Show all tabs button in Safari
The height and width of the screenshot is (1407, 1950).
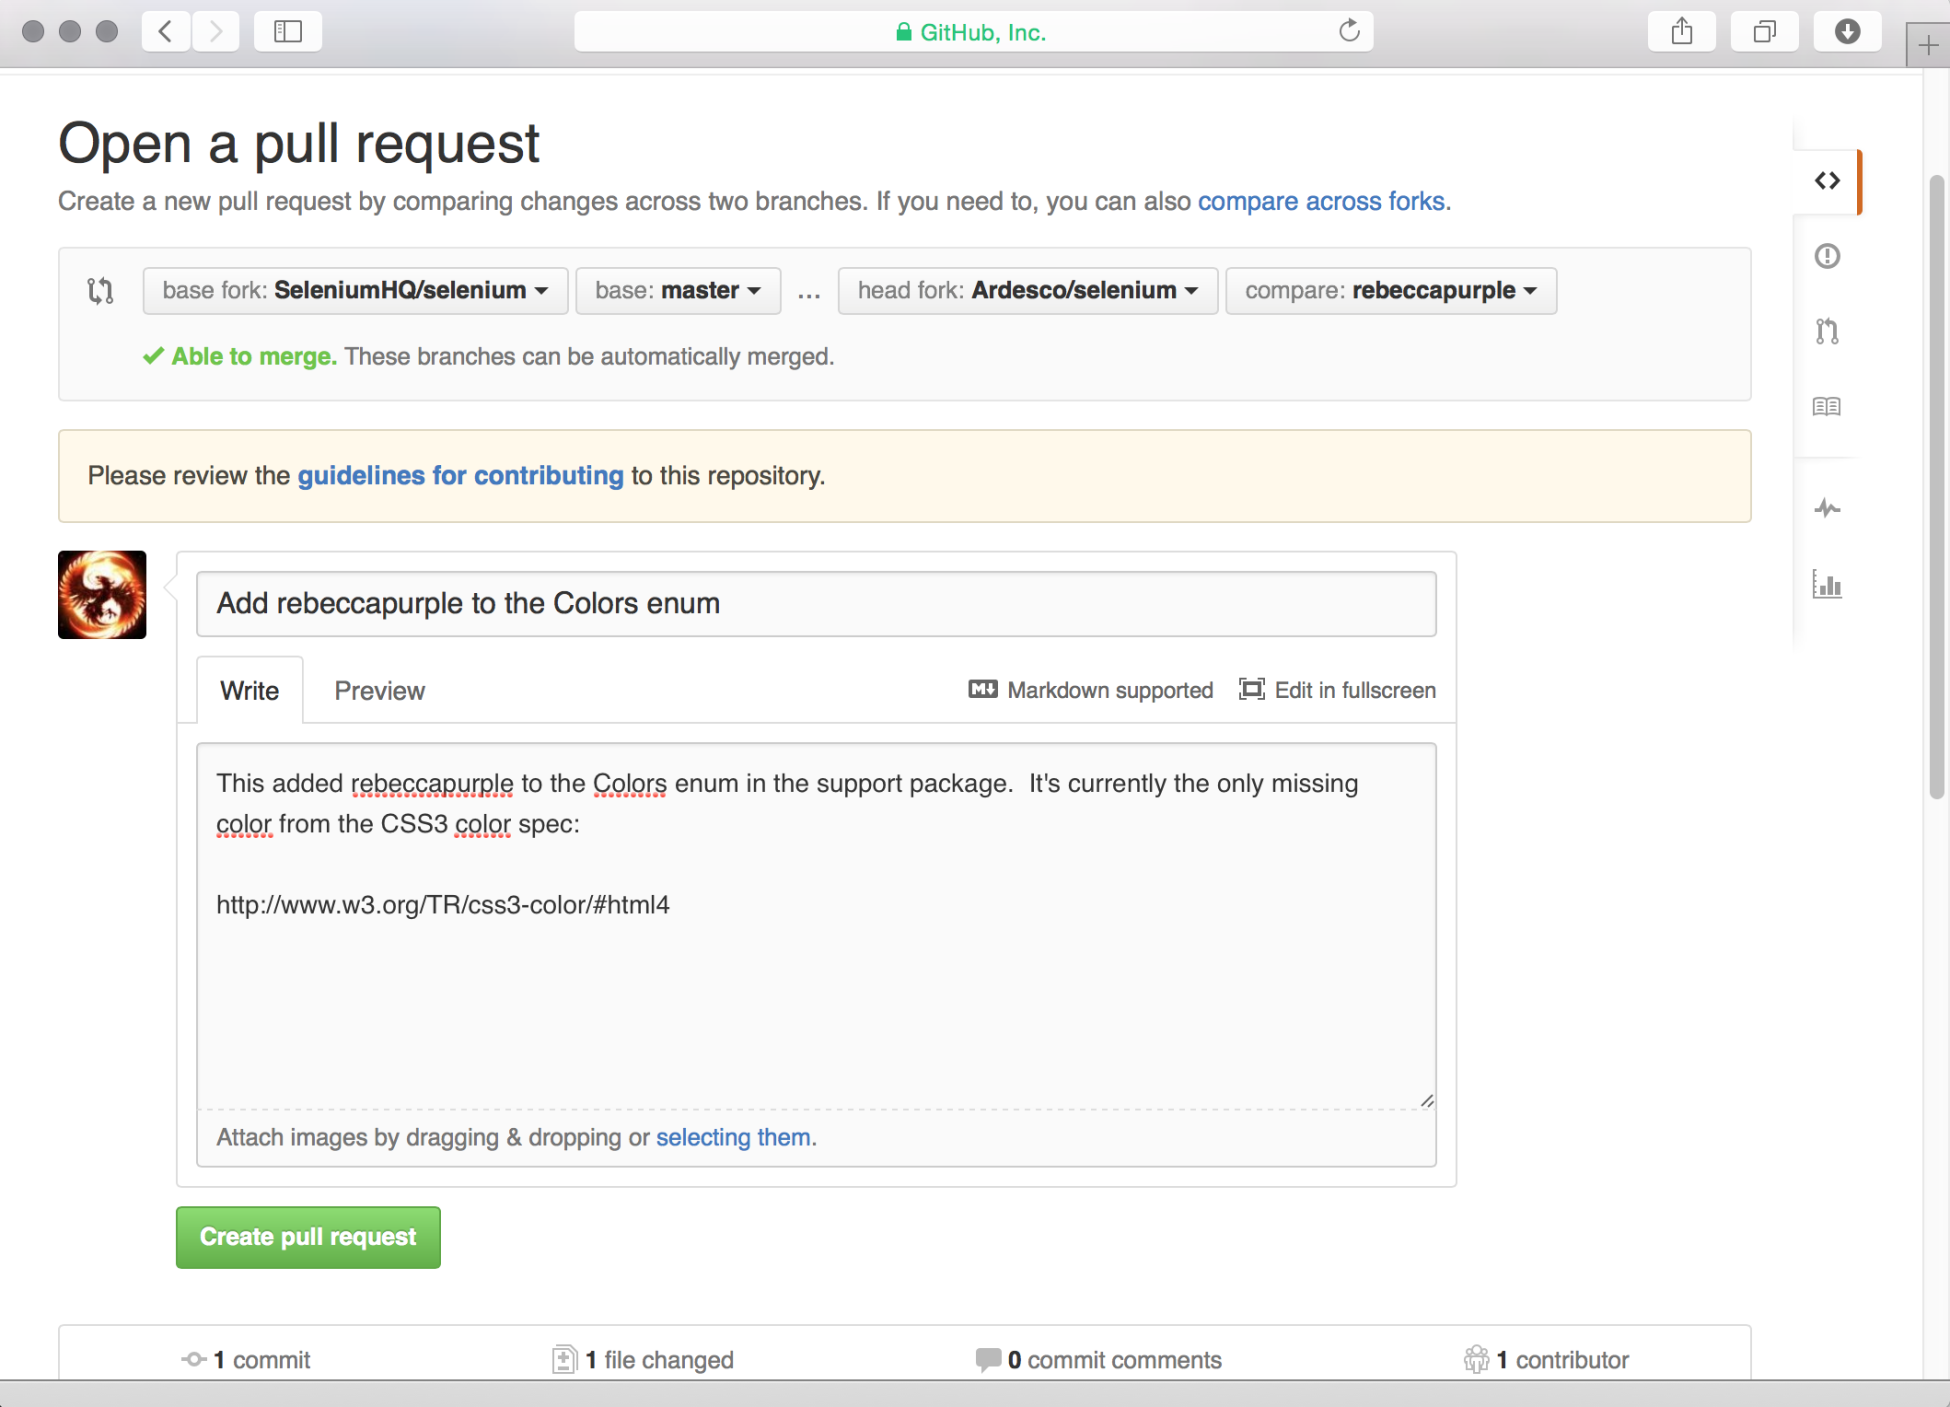[x=1765, y=32]
